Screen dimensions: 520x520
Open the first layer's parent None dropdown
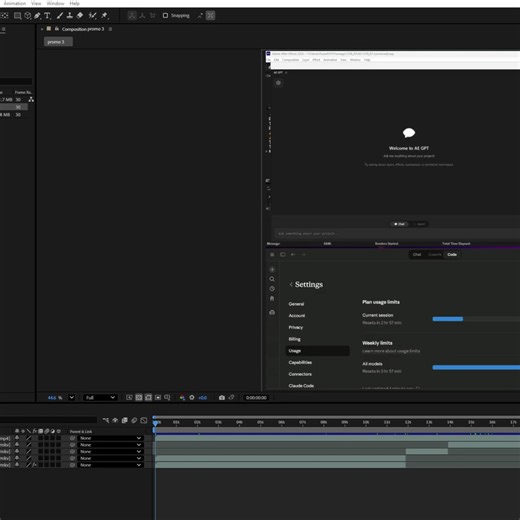110,438
